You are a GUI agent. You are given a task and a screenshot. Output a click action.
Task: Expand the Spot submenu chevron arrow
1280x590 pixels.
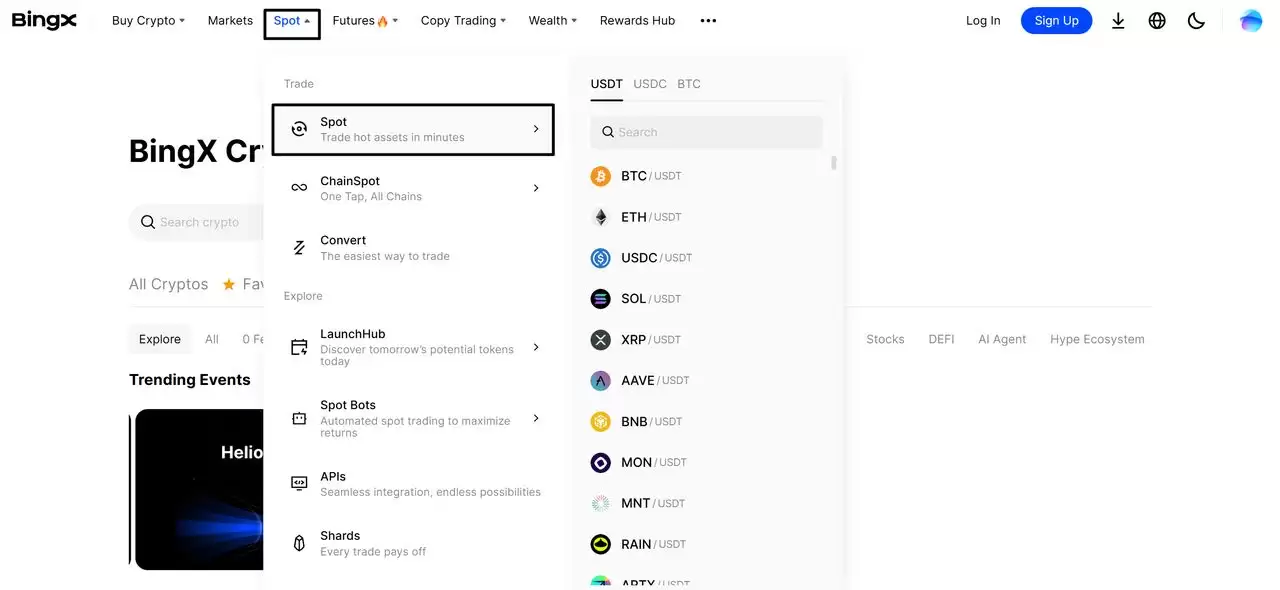coord(536,129)
